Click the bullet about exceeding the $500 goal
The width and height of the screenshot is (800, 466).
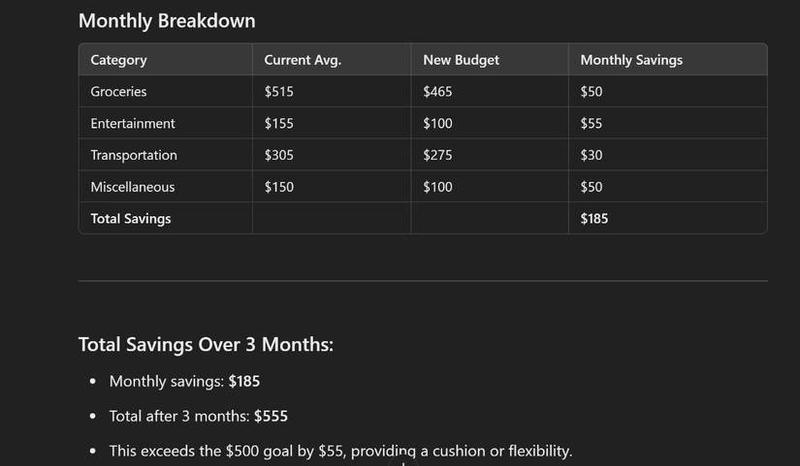[340, 451]
